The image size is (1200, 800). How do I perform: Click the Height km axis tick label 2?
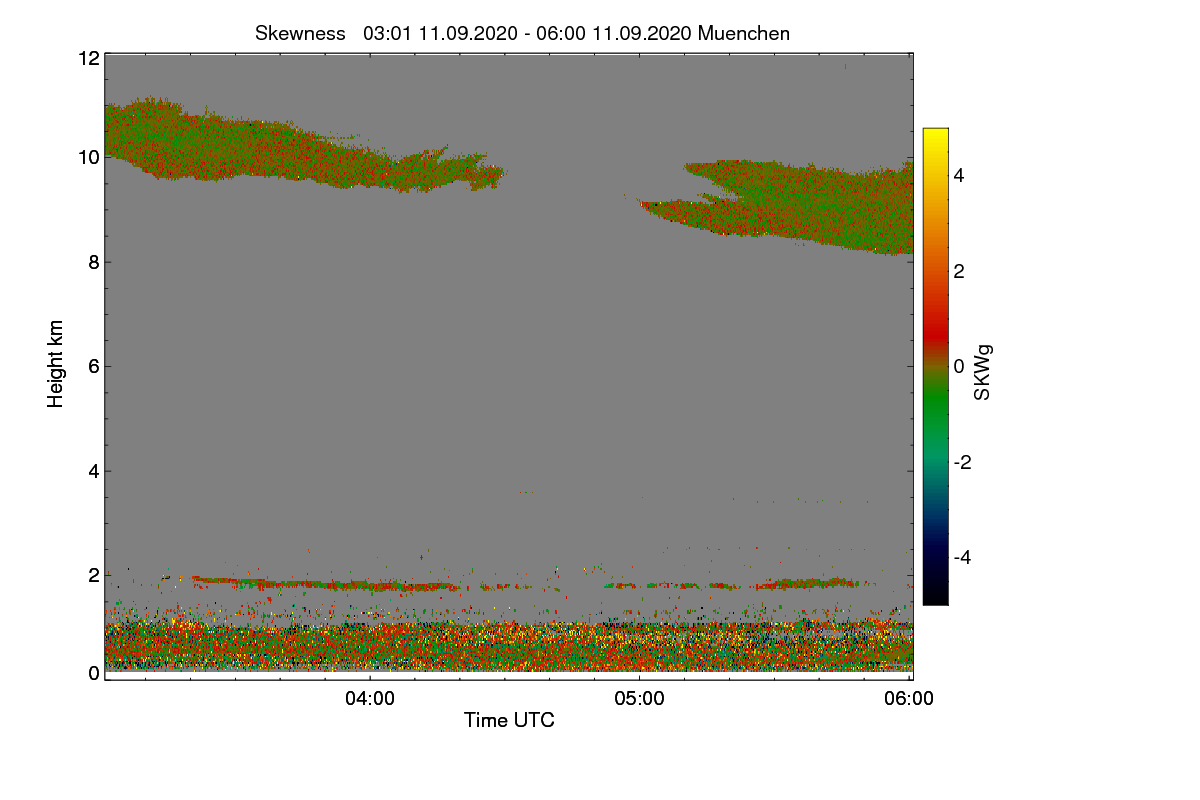[93, 575]
